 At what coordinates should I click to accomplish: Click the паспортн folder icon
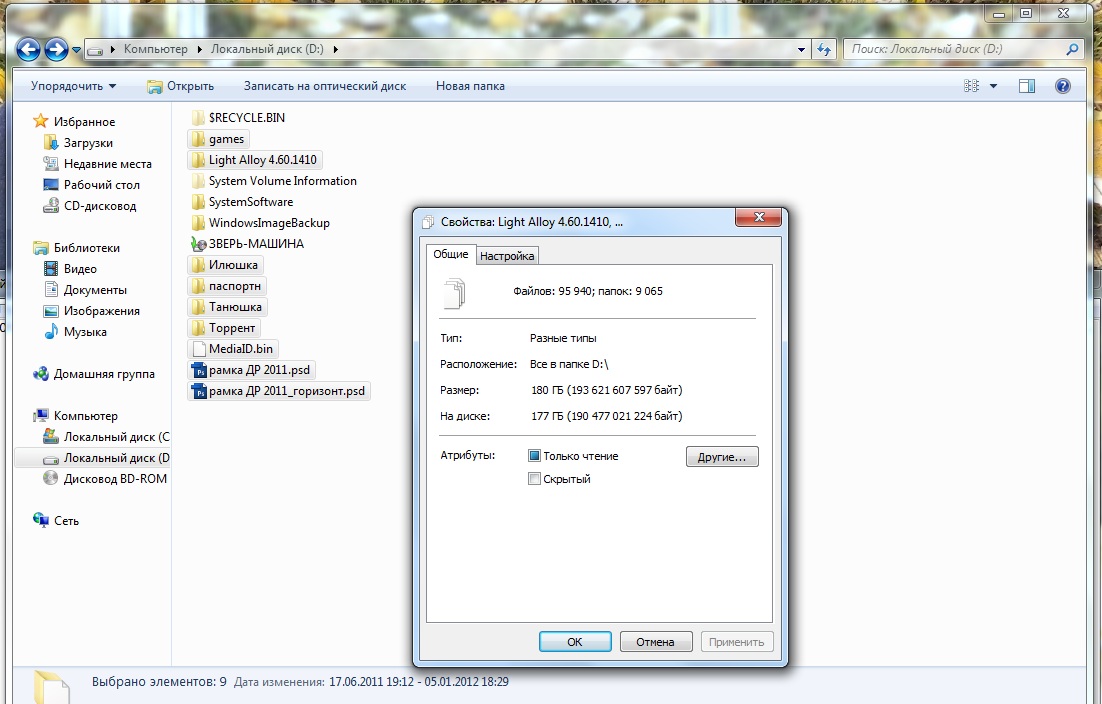coord(198,286)
